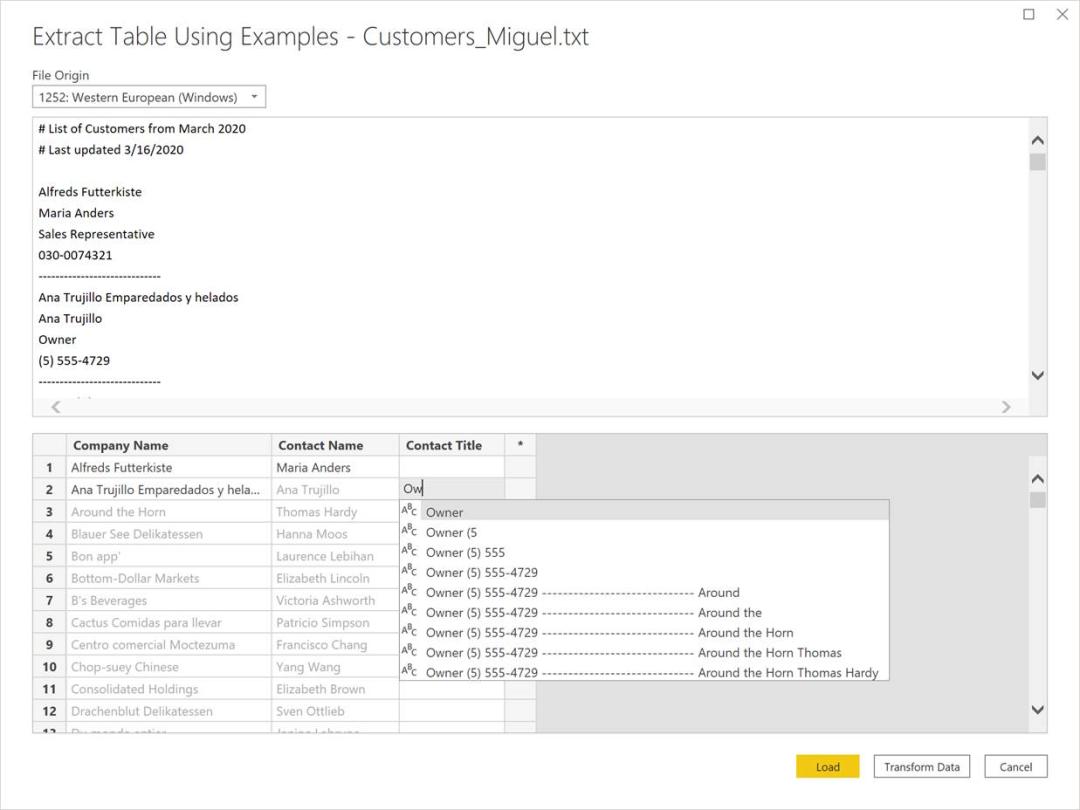Click row number 3 in the table

pyautogui.click(x=50, y=511)
